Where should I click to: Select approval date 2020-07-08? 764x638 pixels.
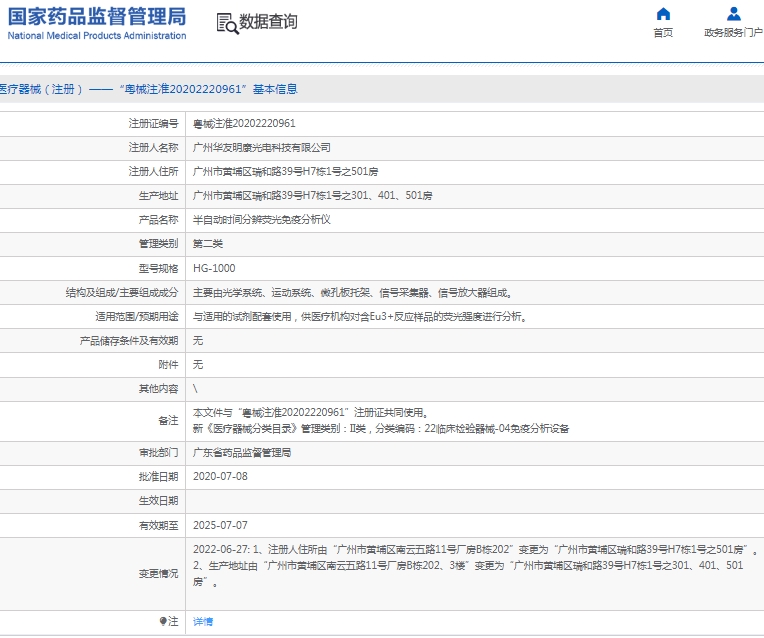click(x=220, y=477)
